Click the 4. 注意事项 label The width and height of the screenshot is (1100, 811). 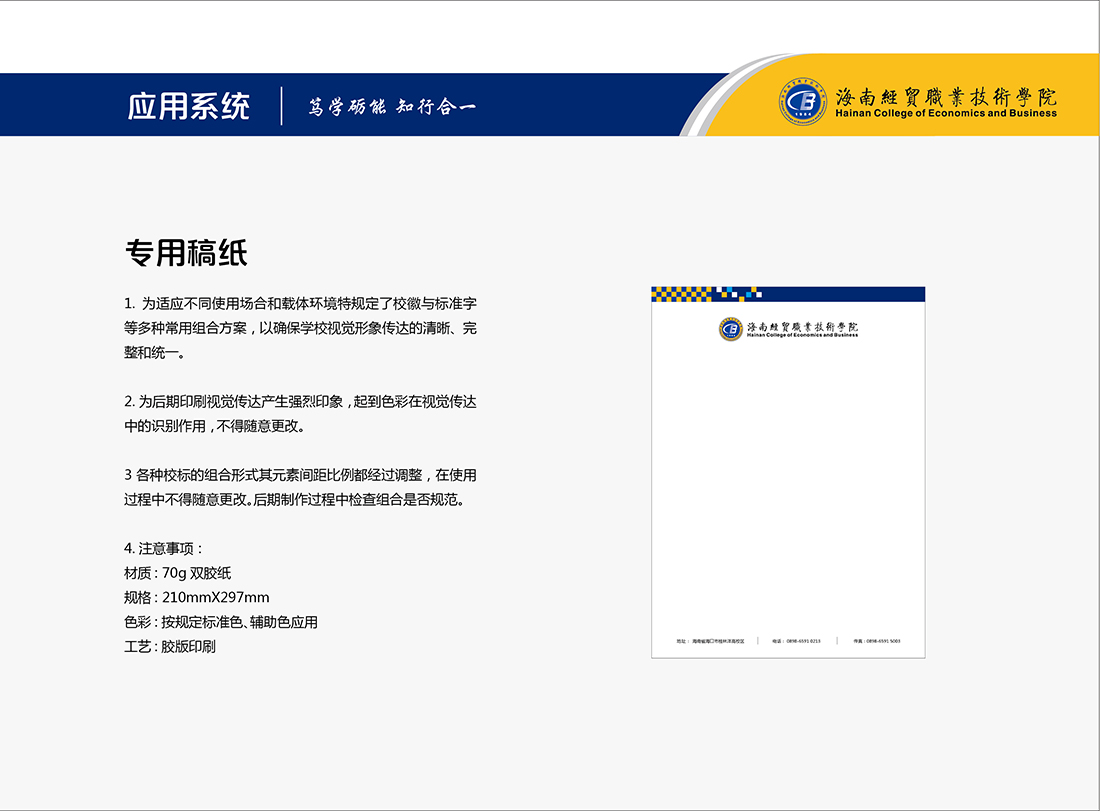coord(164,549)
